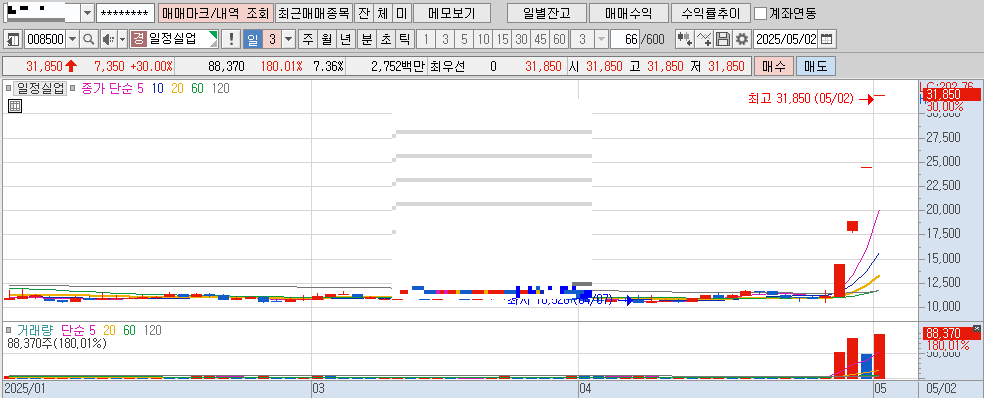Click the add indicator line icon
The image size is (984, 398).
pos(704,40)
